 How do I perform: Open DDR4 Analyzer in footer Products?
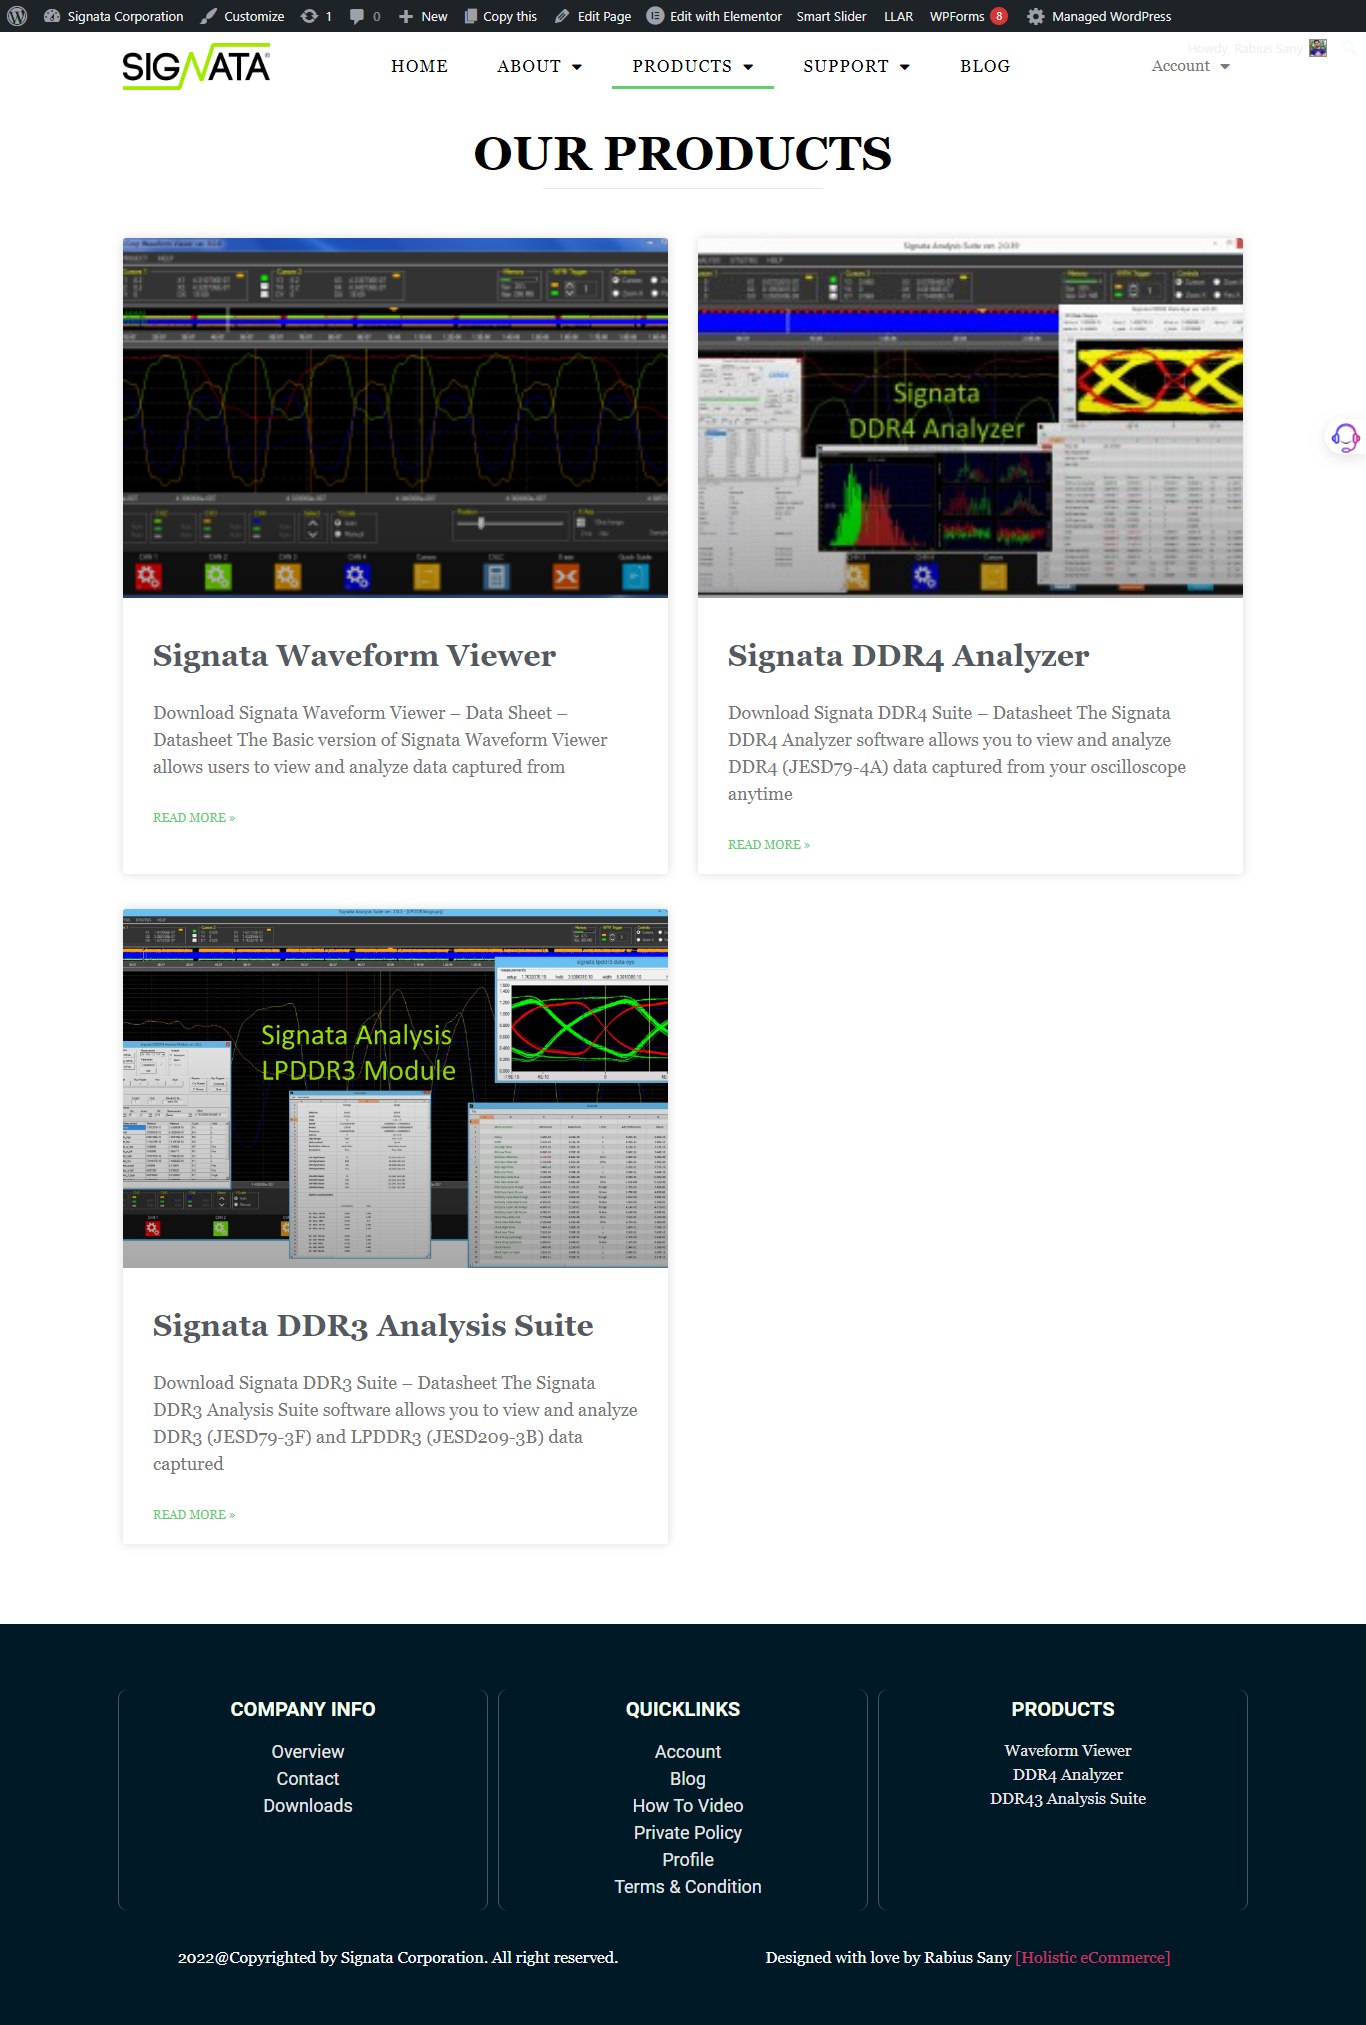(x=1068, y=1774)
